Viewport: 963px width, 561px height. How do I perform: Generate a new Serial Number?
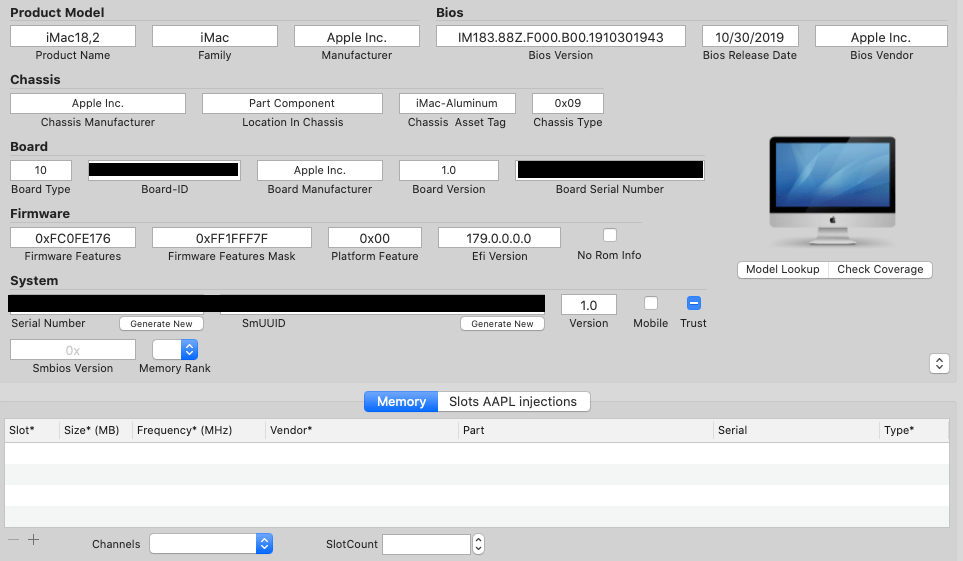click(161, 324)
